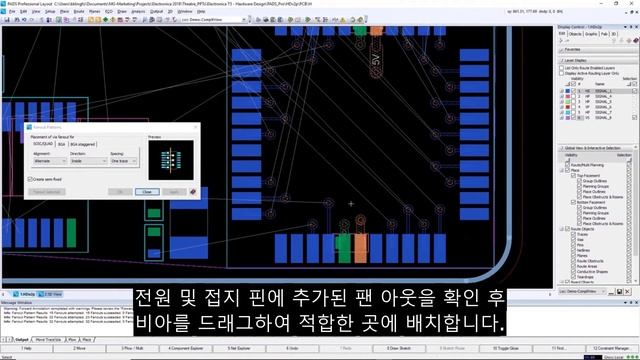This screenshot has width=640, height=360.
Task: Click the purple color swatch of layer 6
Action: (x=568, y=118)
